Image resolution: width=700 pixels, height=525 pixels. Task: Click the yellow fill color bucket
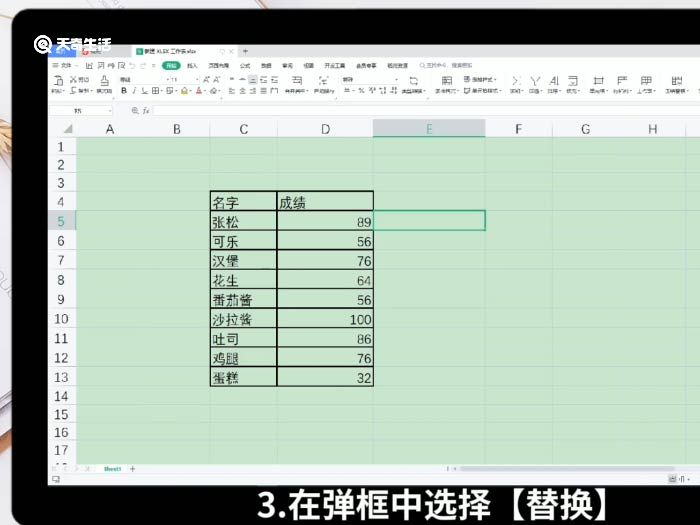[184, 91]
